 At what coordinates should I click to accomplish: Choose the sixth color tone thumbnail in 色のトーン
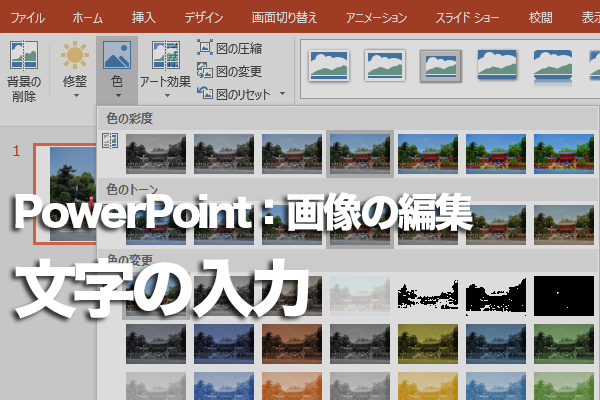pyautogui.click(x=496, y=225)
